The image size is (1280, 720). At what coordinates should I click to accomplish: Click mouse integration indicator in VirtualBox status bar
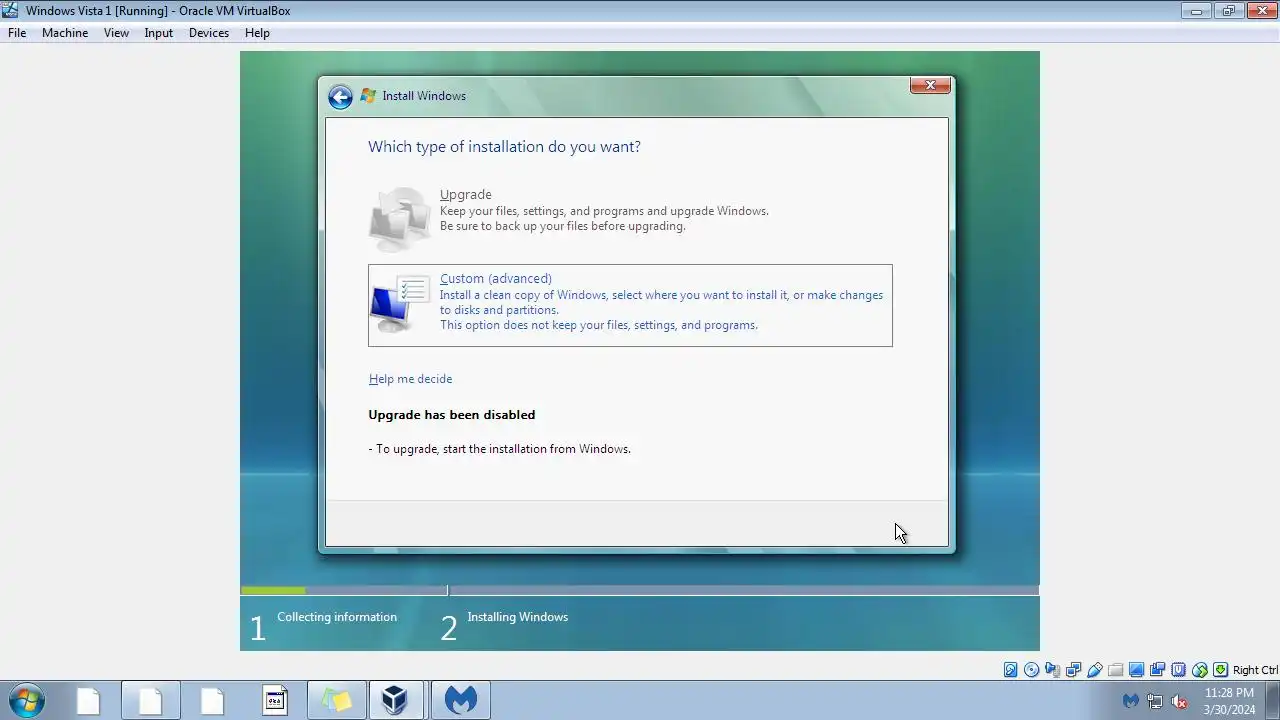click(x=1200, y=670)
